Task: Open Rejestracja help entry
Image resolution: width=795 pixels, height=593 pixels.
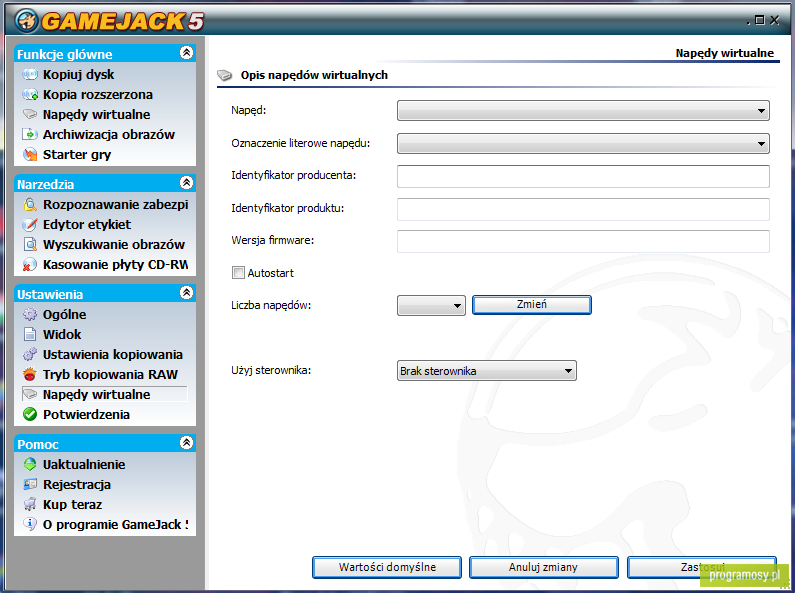Action: [x=77, y=485]
